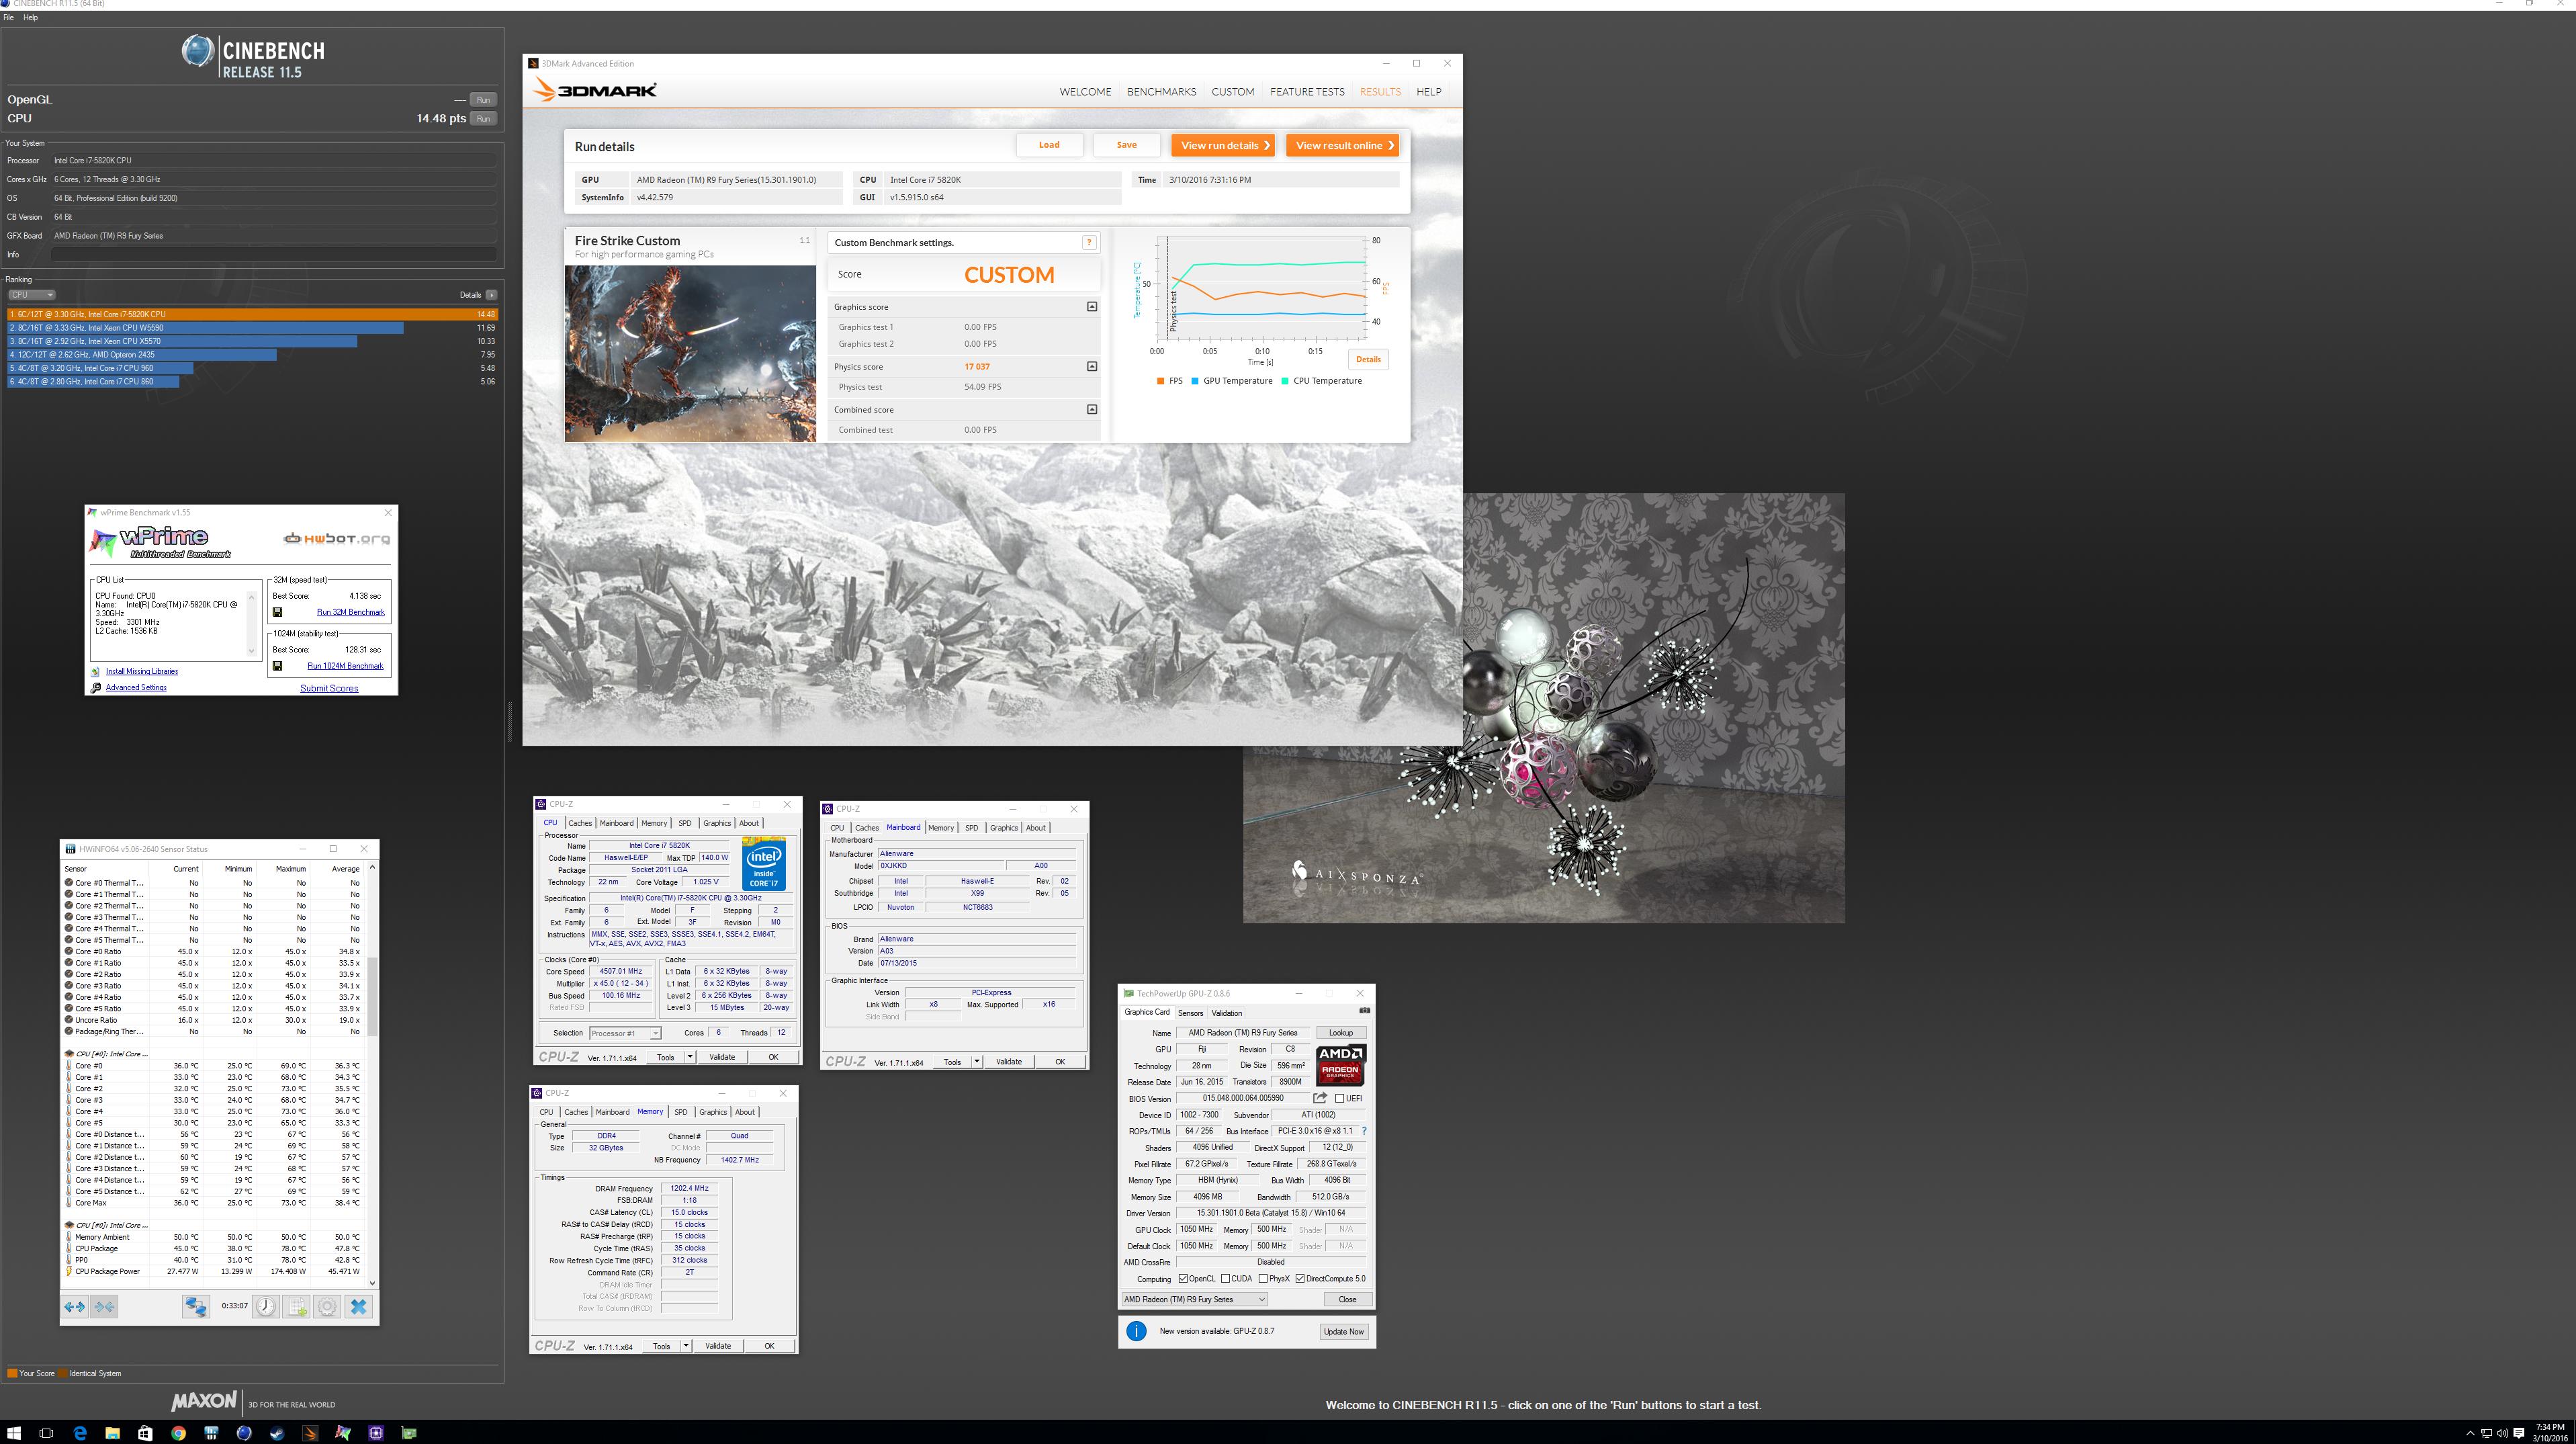Open File Explorer from taskbar
Viewport: 2576px width, 1444px height.
point(112,1433)
